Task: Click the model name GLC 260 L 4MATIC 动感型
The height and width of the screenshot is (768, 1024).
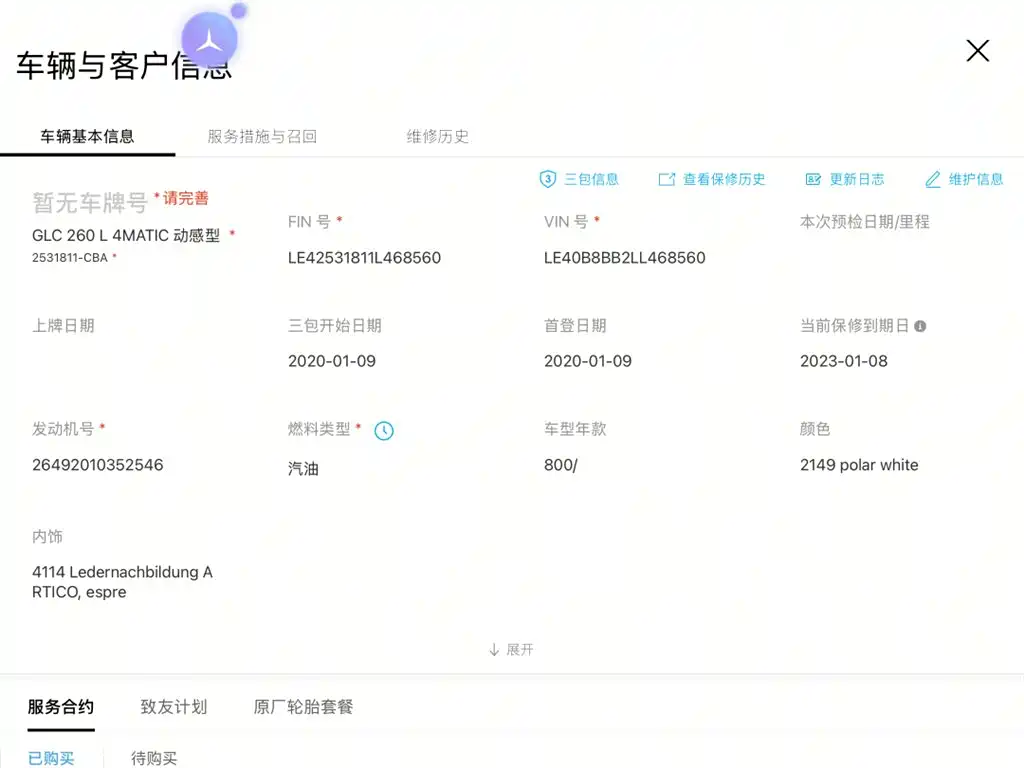Action: point(126,236)
